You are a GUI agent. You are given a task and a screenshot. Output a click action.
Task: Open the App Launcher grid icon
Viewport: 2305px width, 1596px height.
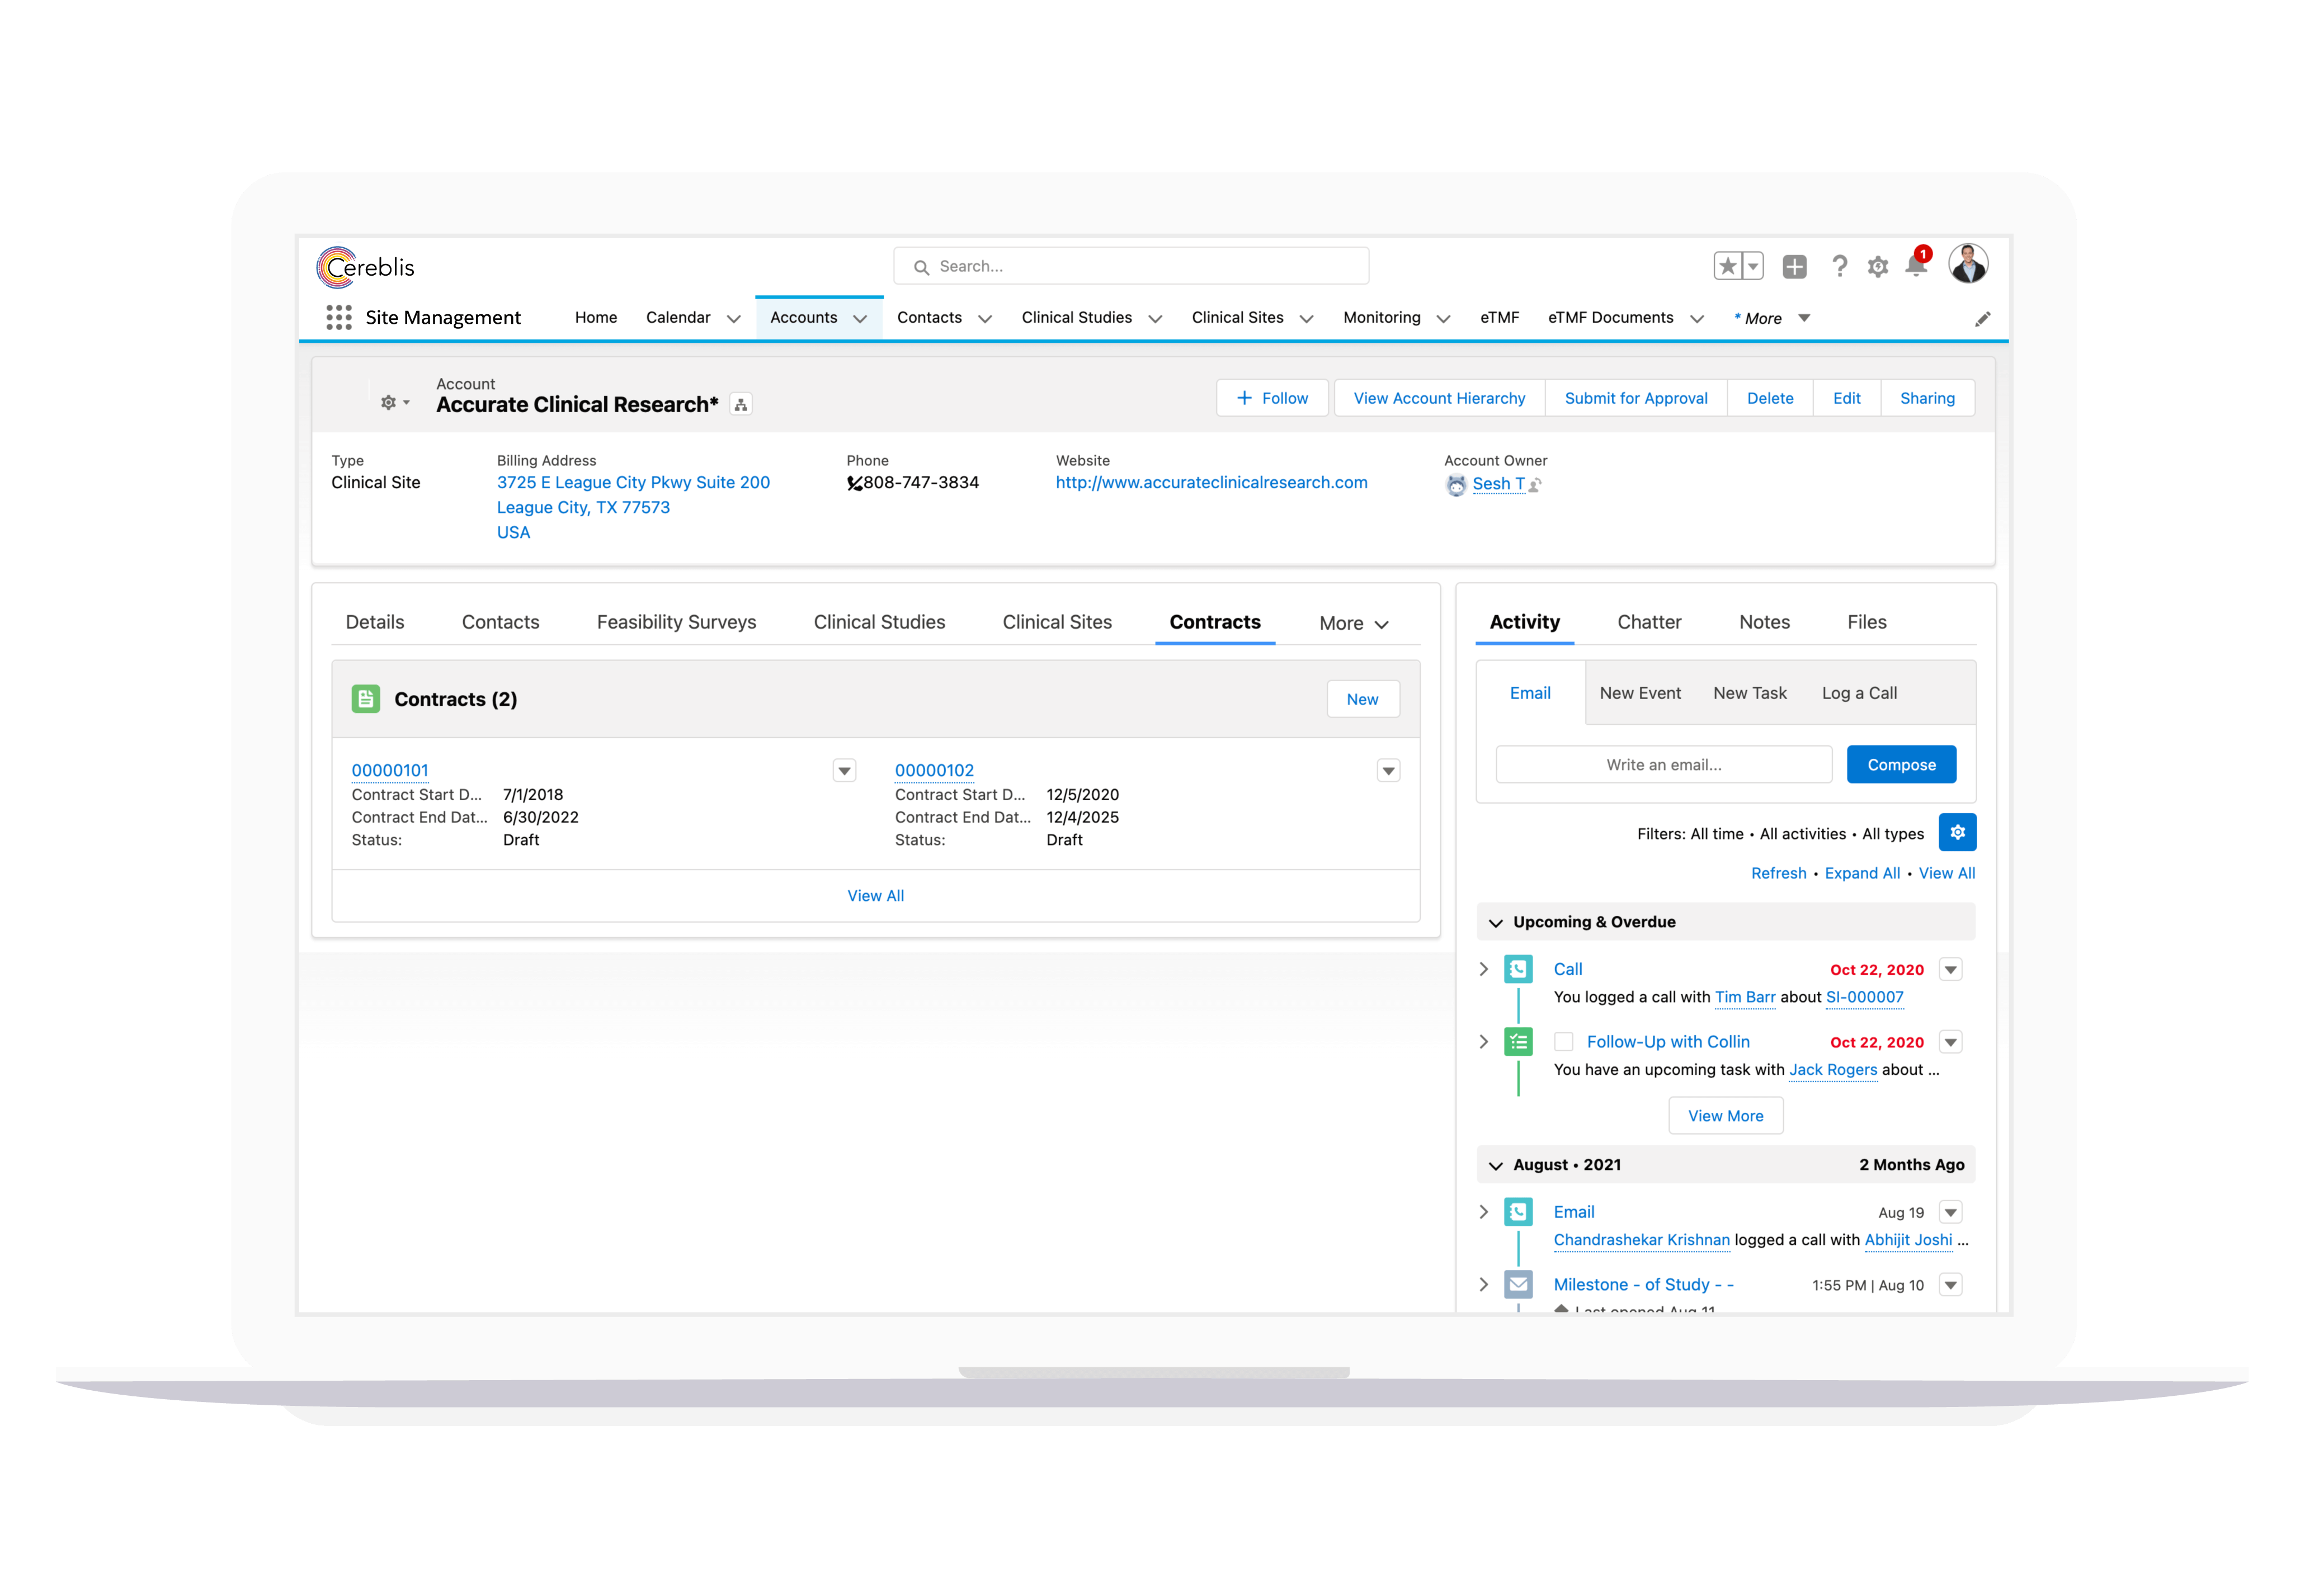(x=338, y=318)
